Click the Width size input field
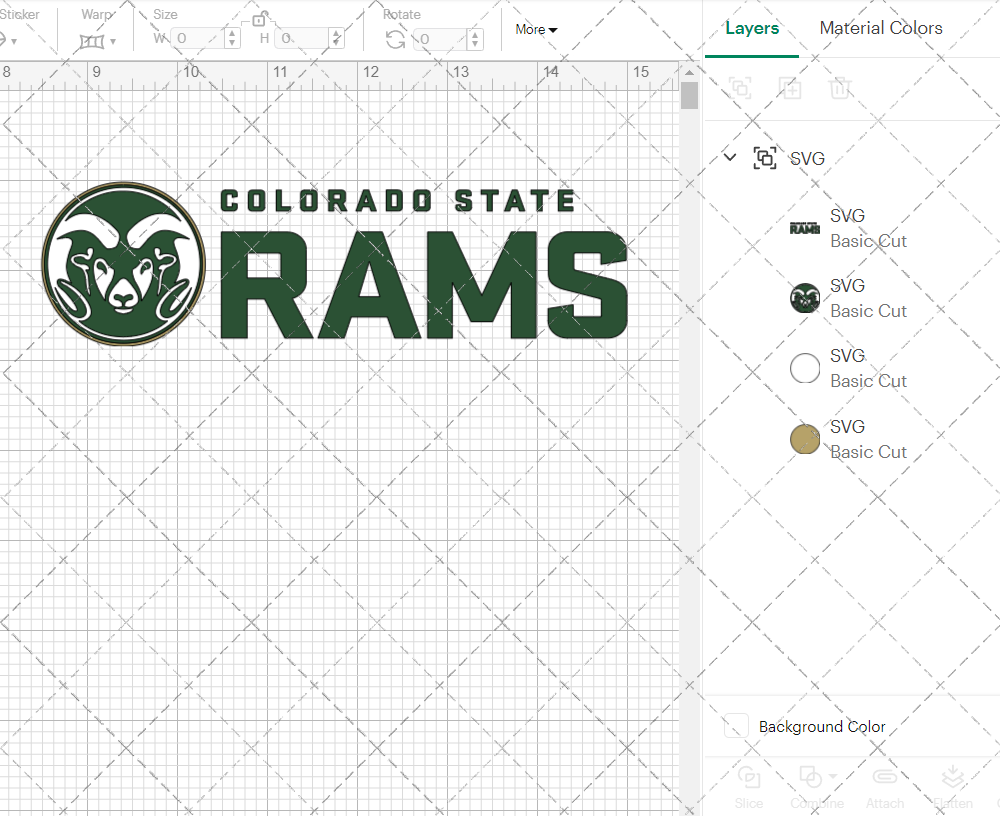The height and width of the screenshot is (816, 1000). coord(198,38)
